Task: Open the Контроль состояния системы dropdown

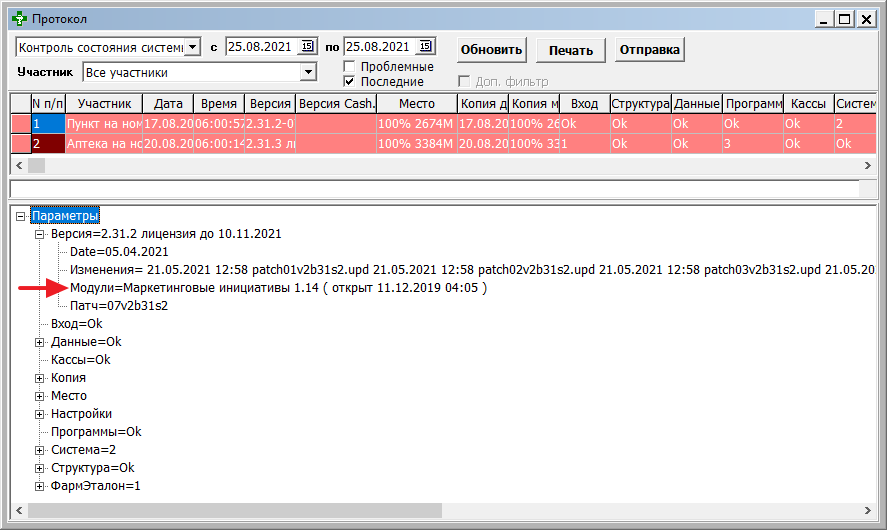Action: click(x=193, y=47)
